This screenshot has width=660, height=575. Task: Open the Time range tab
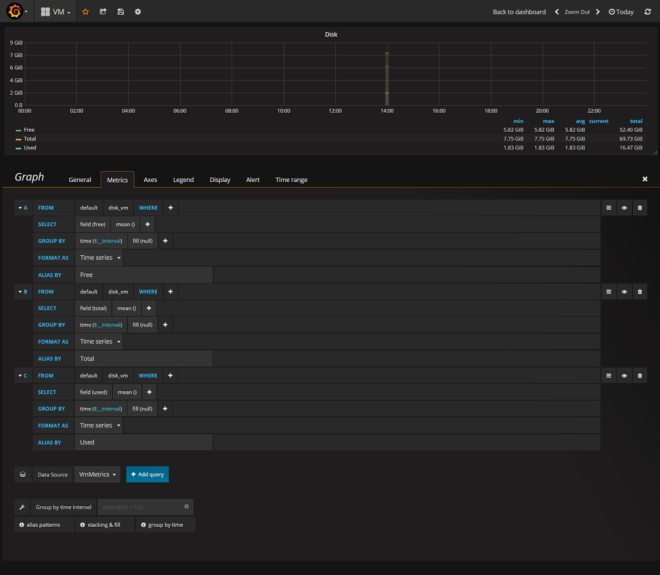[x=291, y=180]
